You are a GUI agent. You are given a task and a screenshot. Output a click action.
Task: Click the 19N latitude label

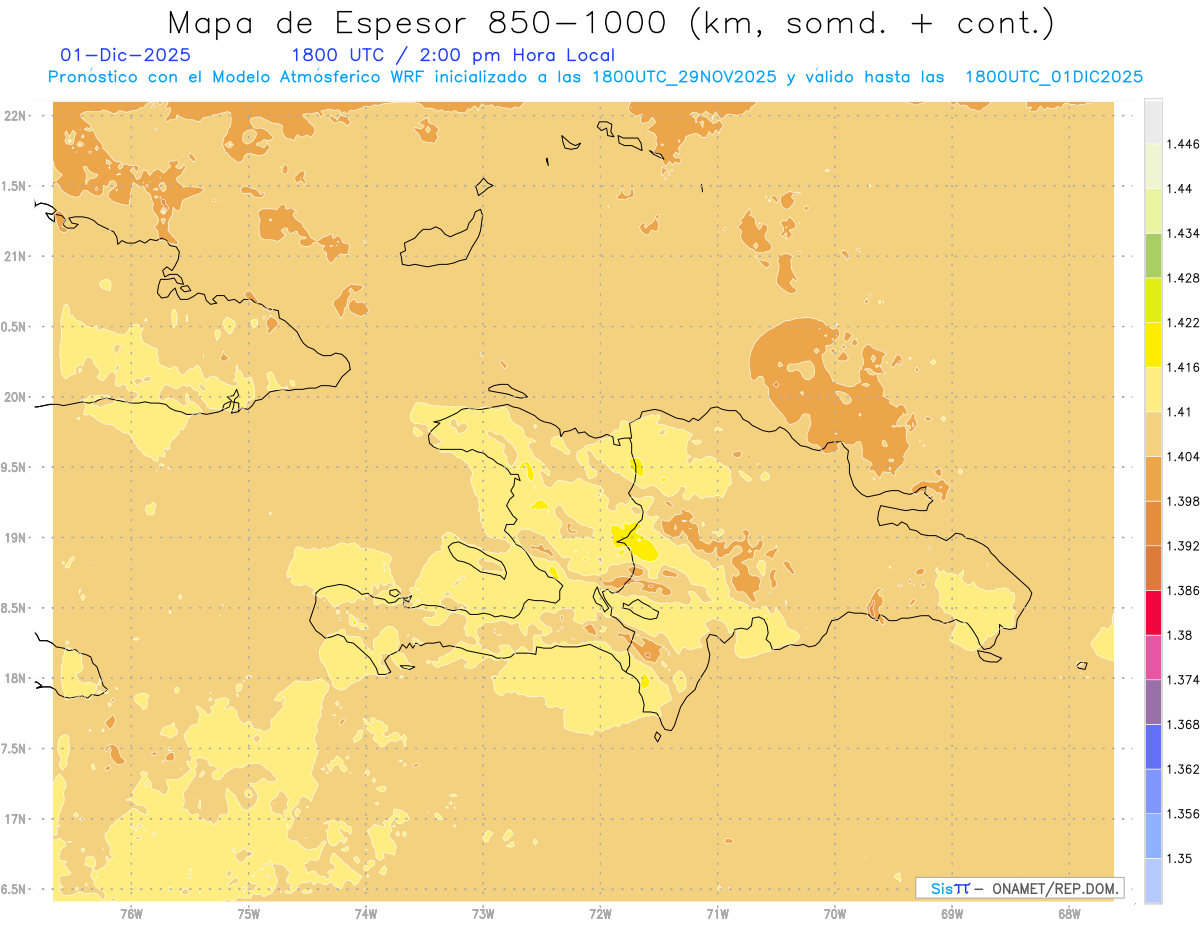point(15,538)
